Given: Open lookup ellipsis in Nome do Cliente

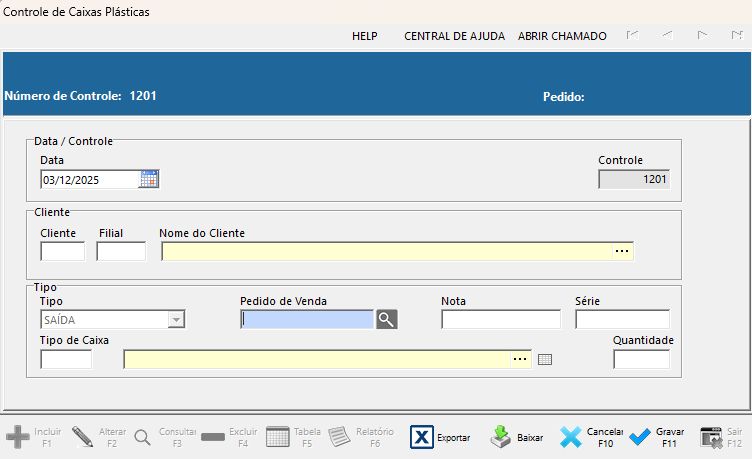Looking at the screenshot, I should [622, 251].
